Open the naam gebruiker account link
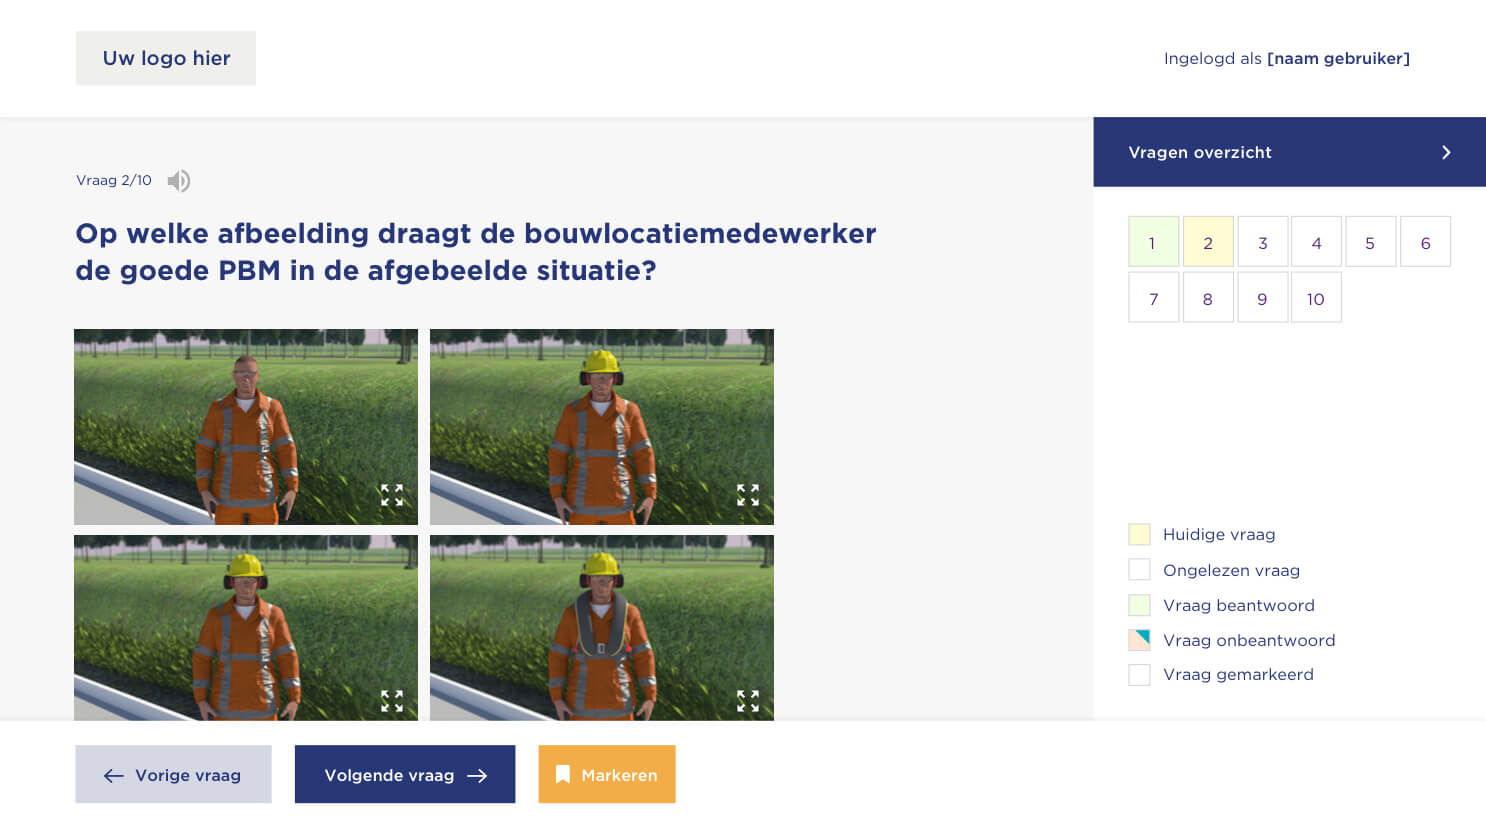 point(1338,58)
